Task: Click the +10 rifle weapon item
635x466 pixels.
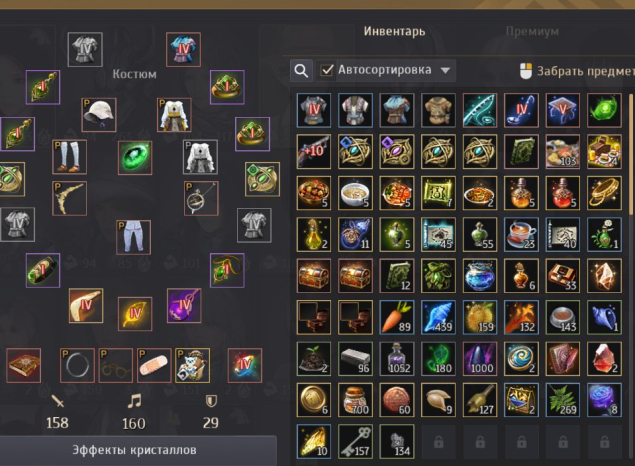Action: pos(314,151)
